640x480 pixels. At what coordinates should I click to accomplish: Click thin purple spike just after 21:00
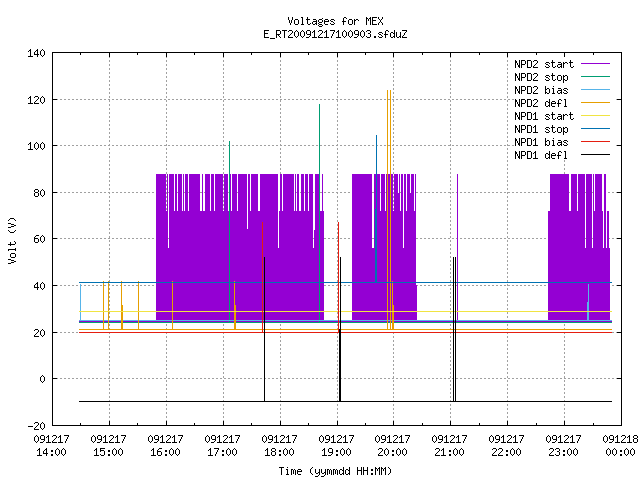pos(458,247)
